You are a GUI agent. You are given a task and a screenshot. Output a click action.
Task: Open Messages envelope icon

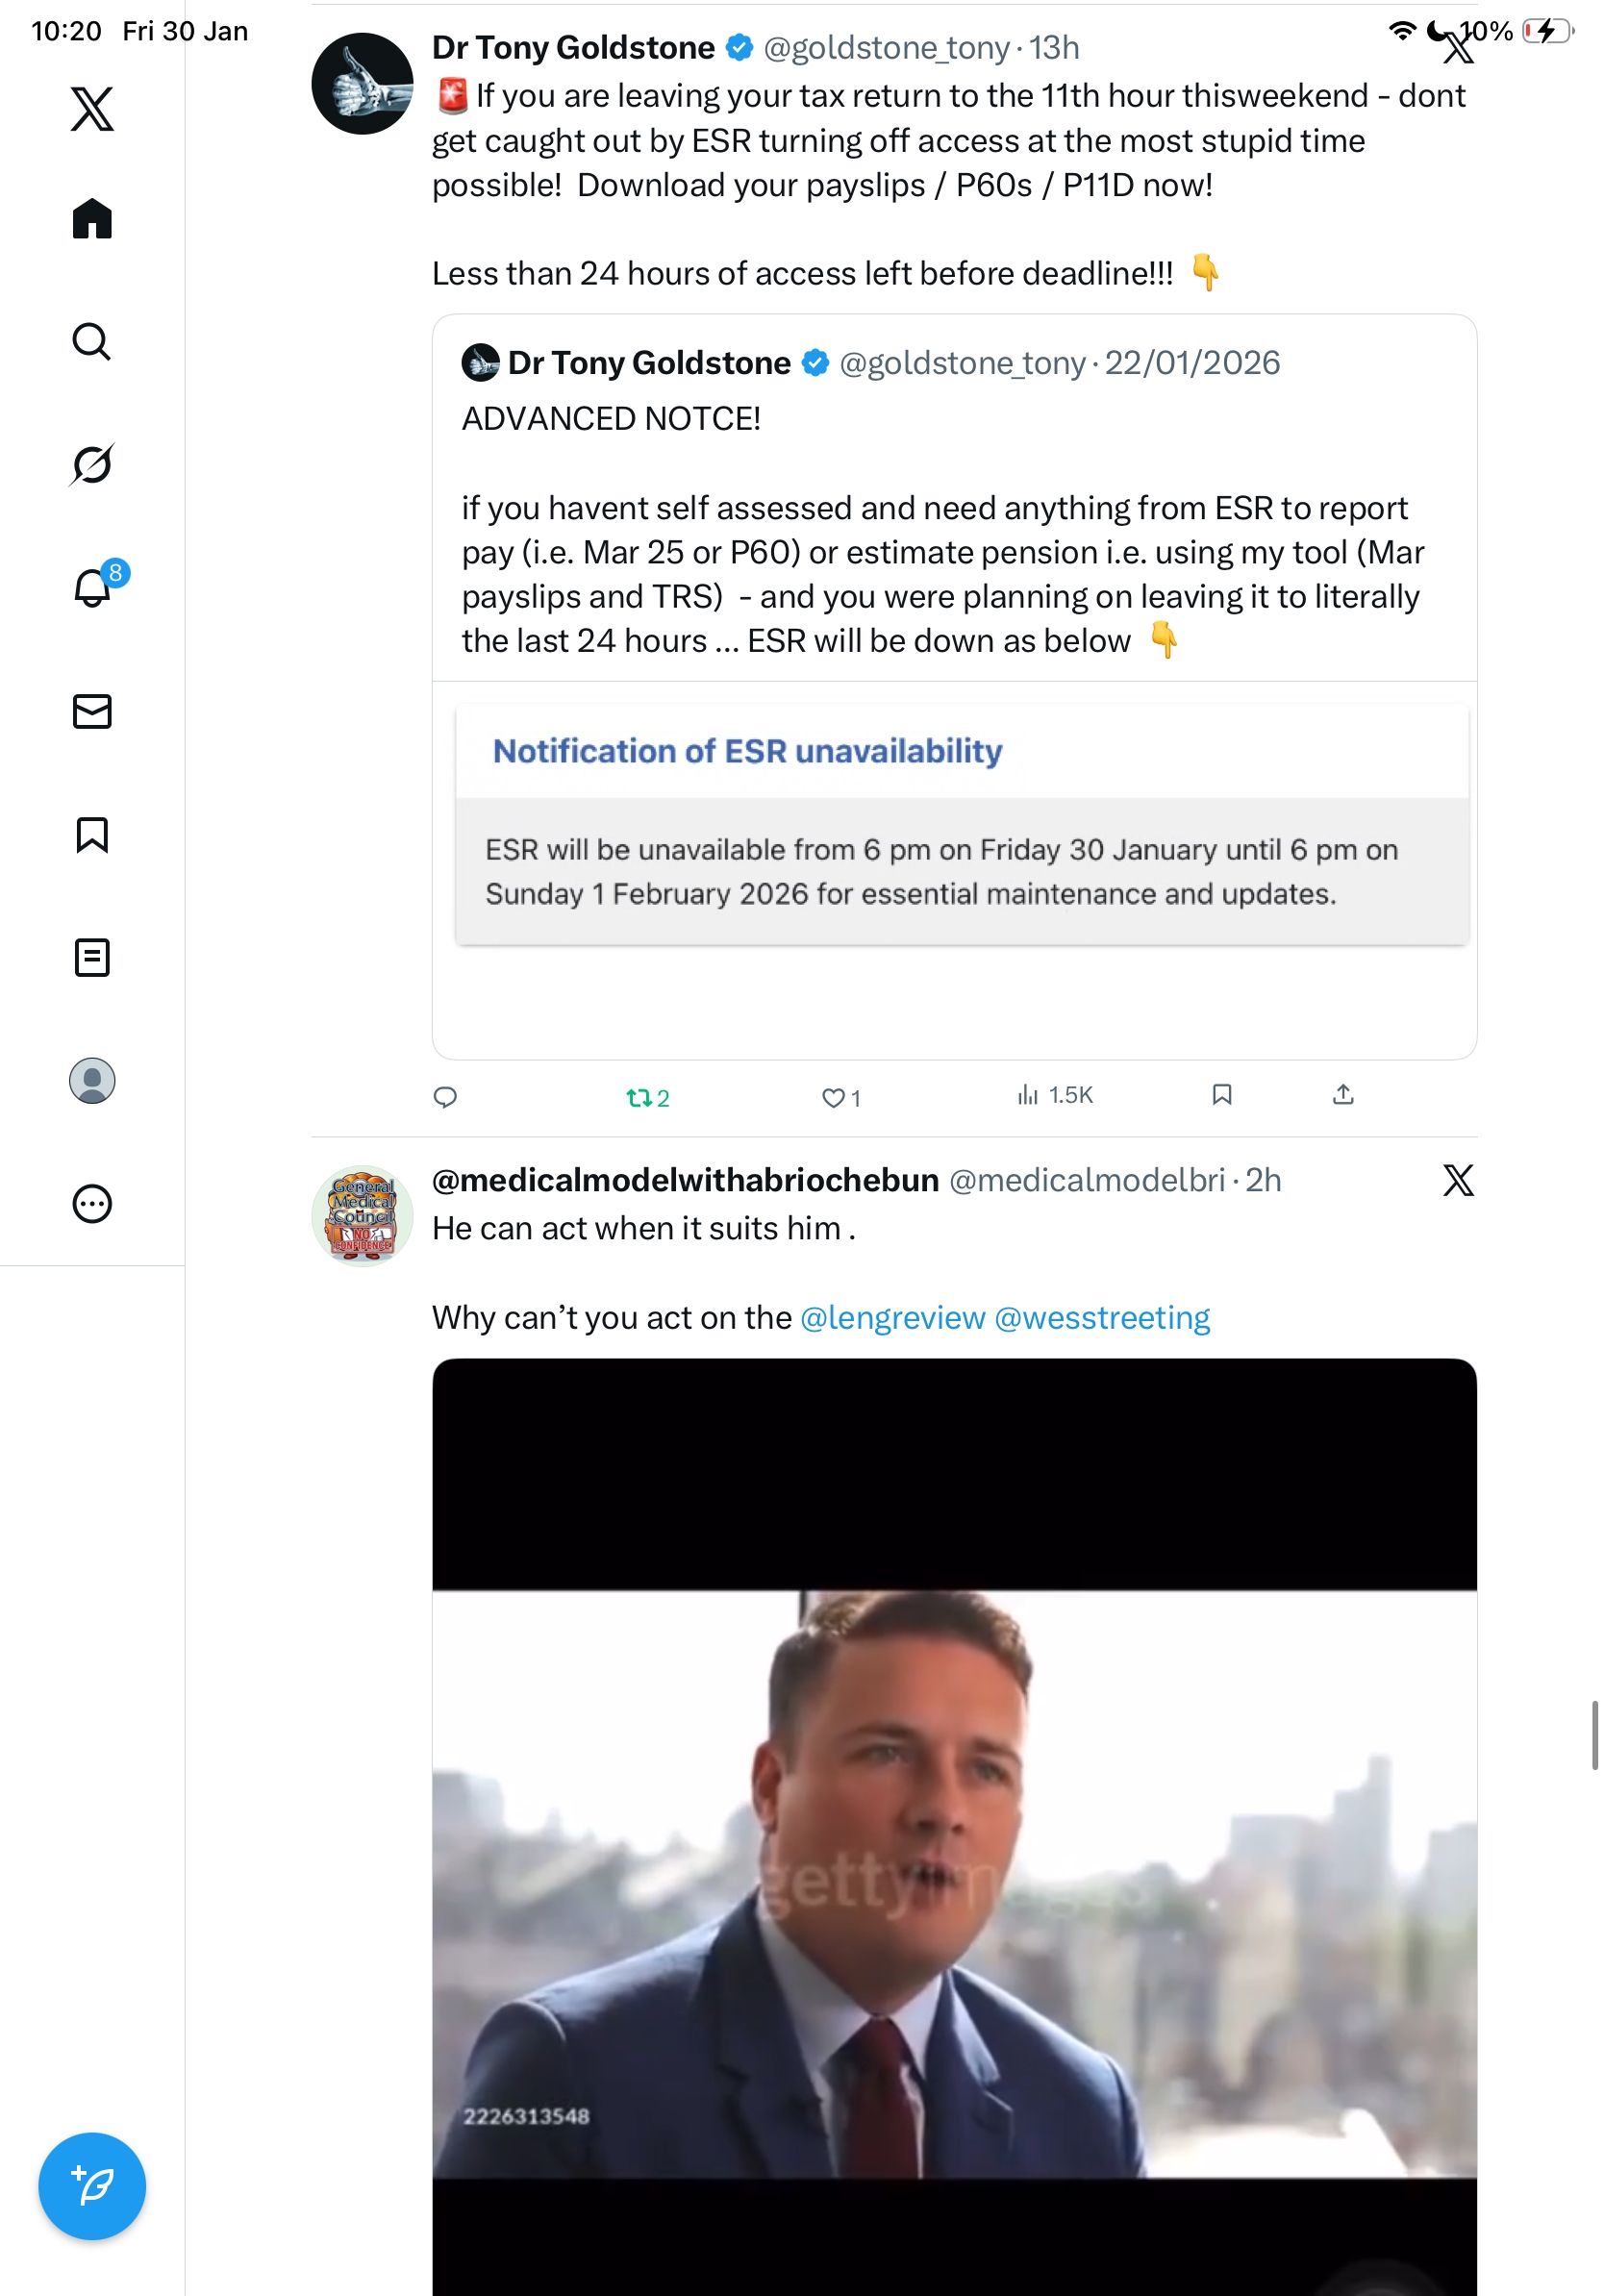pyautogui.click(x=92, y=711)
